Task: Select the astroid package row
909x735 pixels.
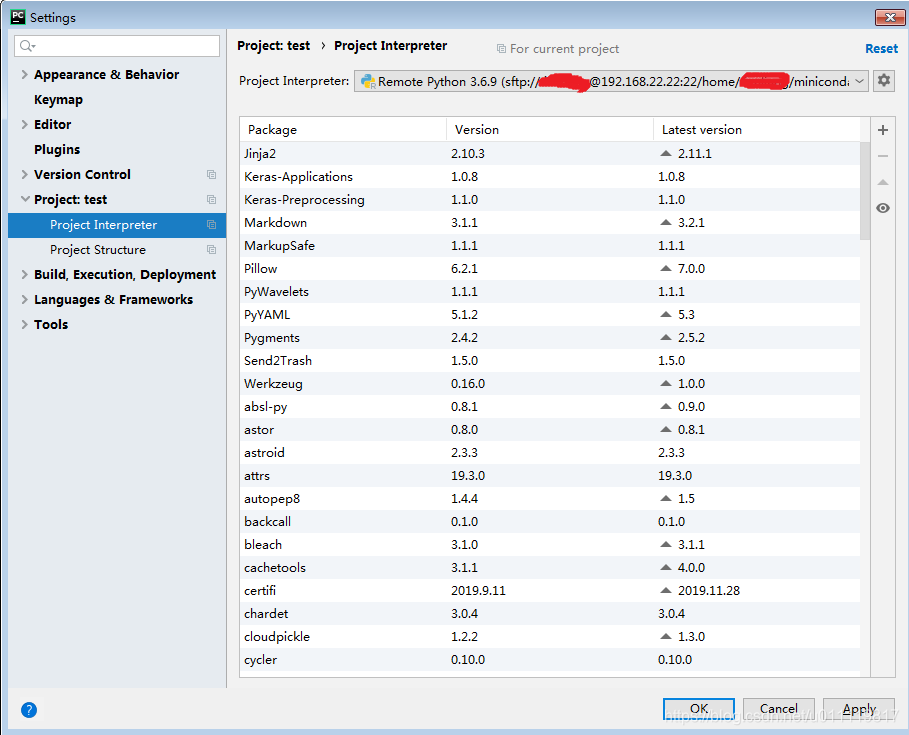Action: coord(550,453)
